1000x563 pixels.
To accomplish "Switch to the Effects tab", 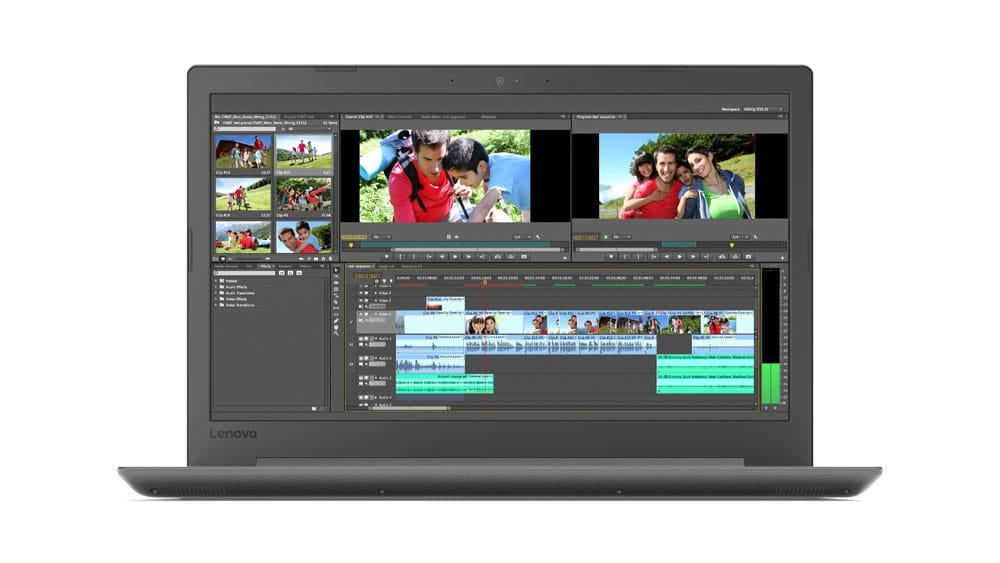I will click(x=265, y=266).
